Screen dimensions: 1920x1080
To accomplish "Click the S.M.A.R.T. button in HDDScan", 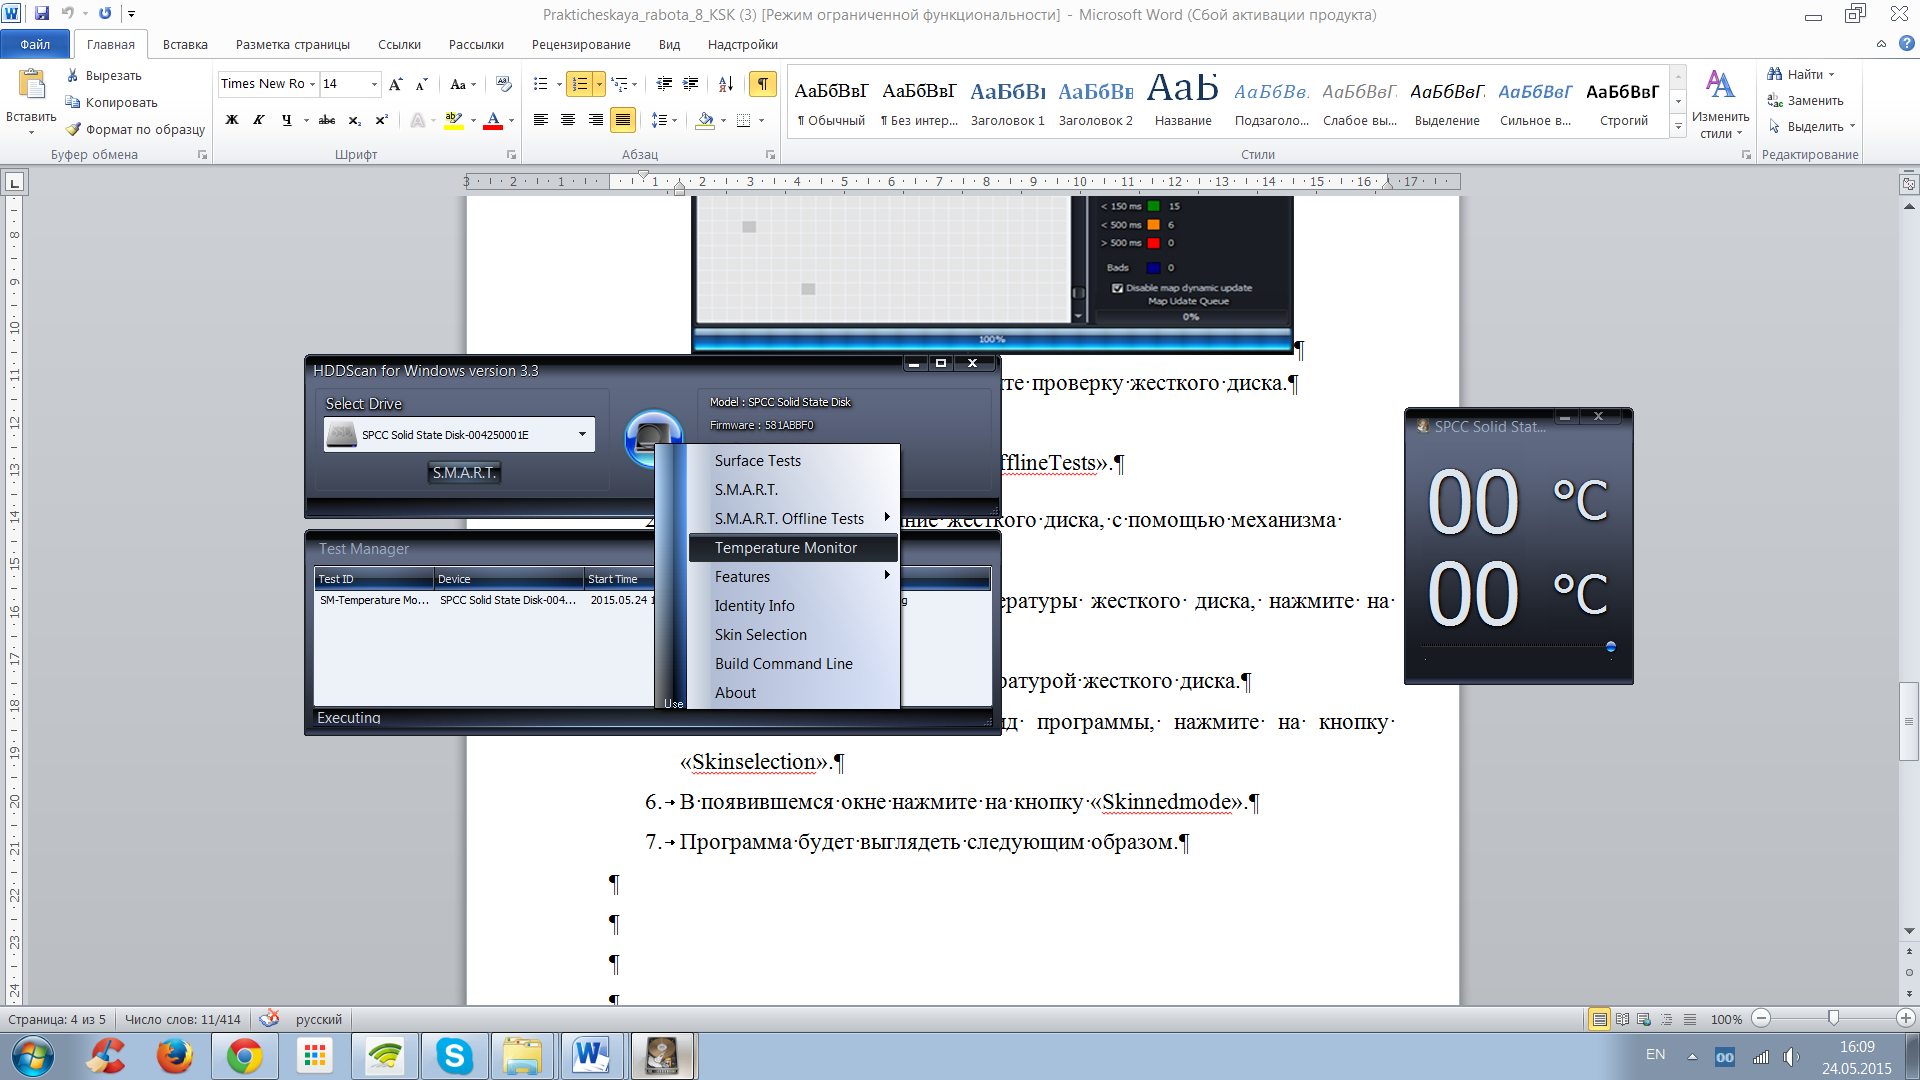I will tap(464, 473).
